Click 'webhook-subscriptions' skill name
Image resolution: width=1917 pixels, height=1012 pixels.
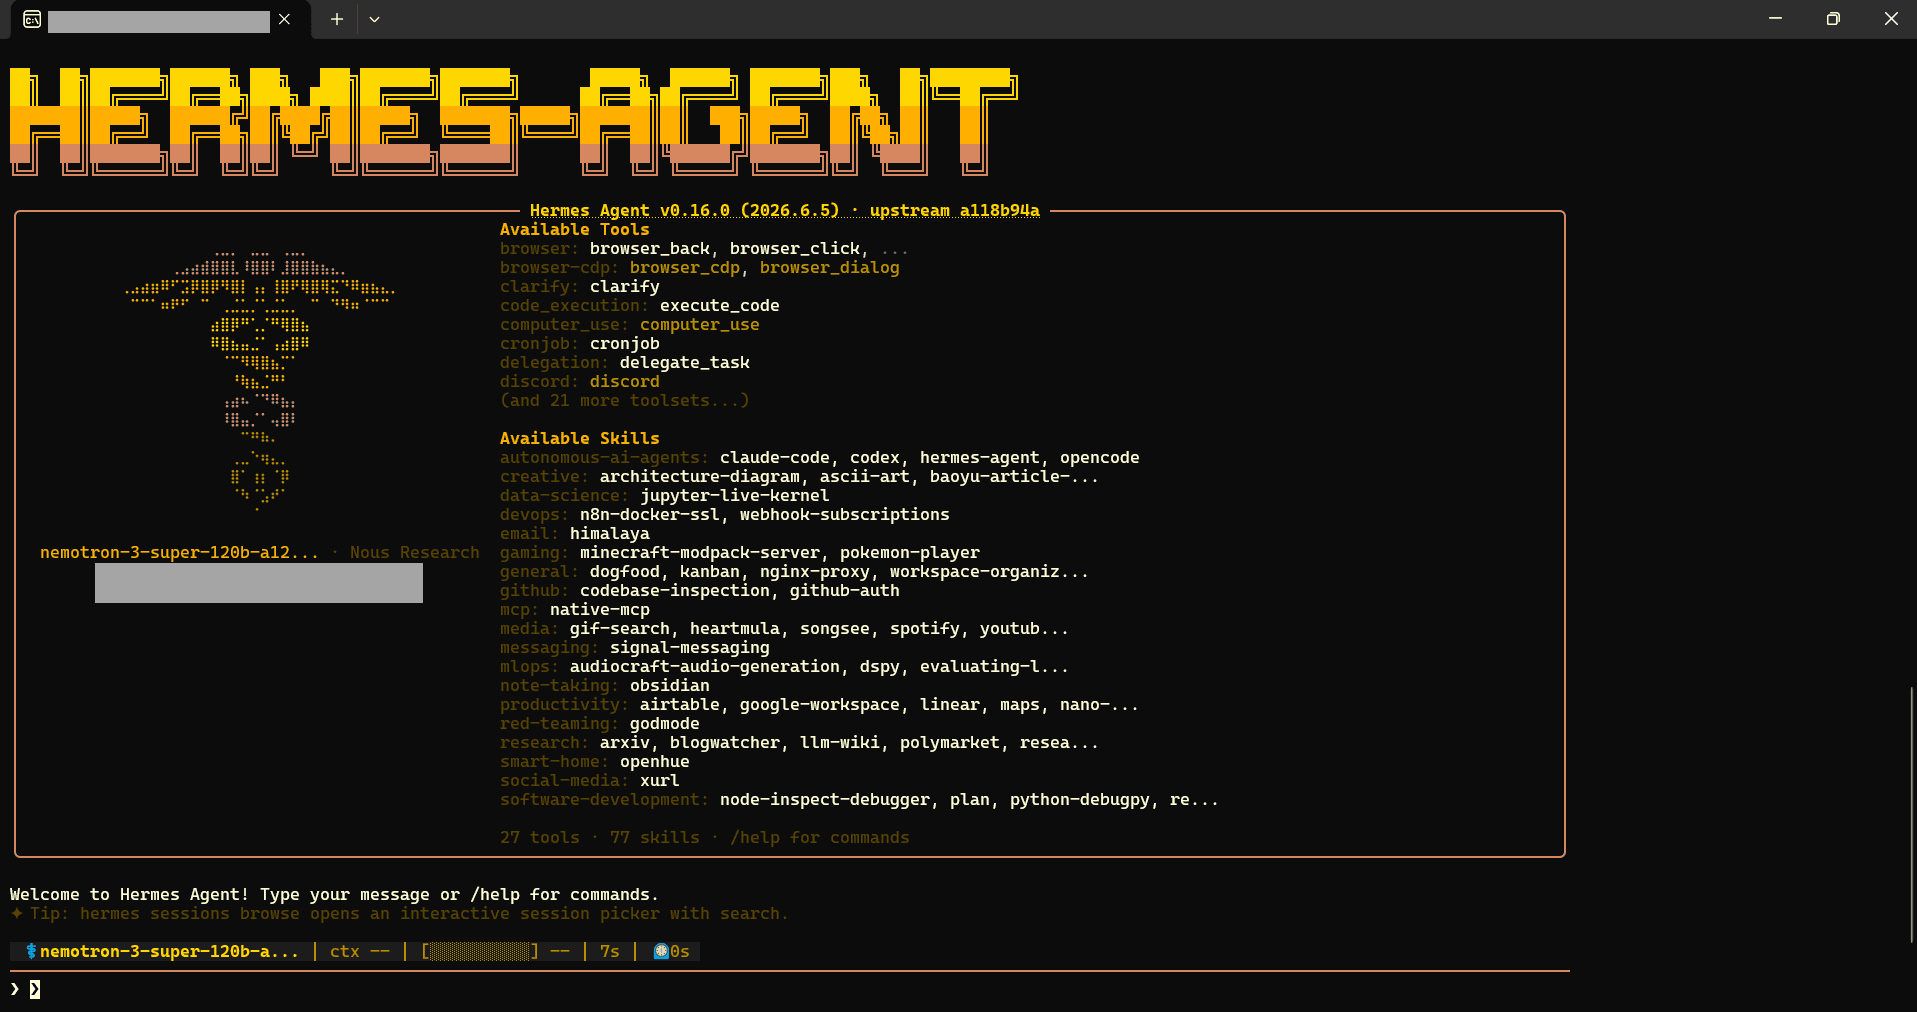click(x=844, y=514)
